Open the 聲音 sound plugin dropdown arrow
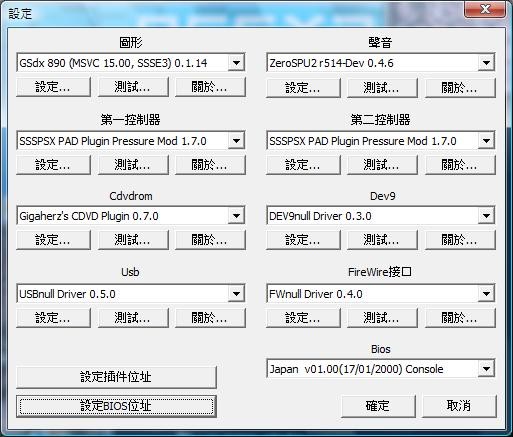 [x=486, y=63]
